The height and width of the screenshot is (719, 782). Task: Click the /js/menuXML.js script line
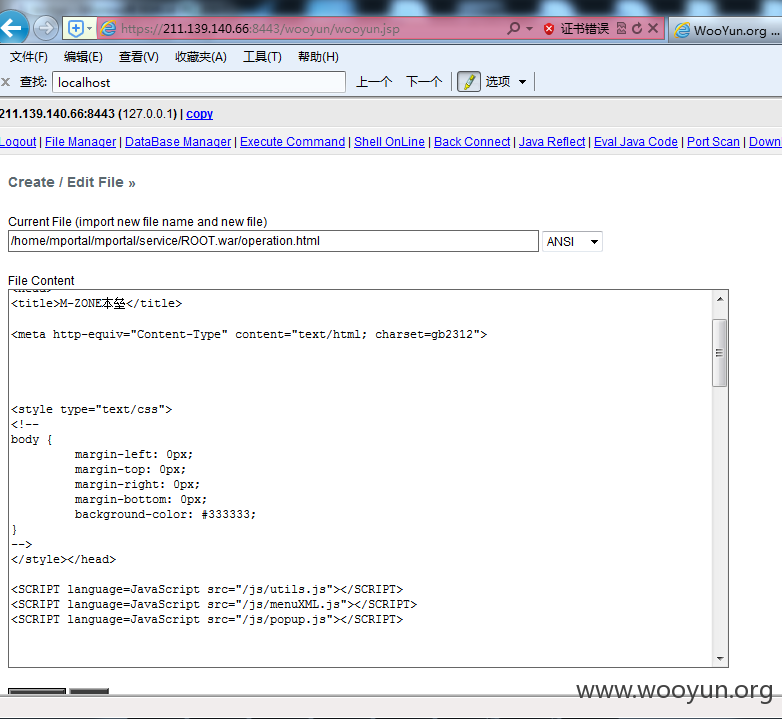coord(214,604)
